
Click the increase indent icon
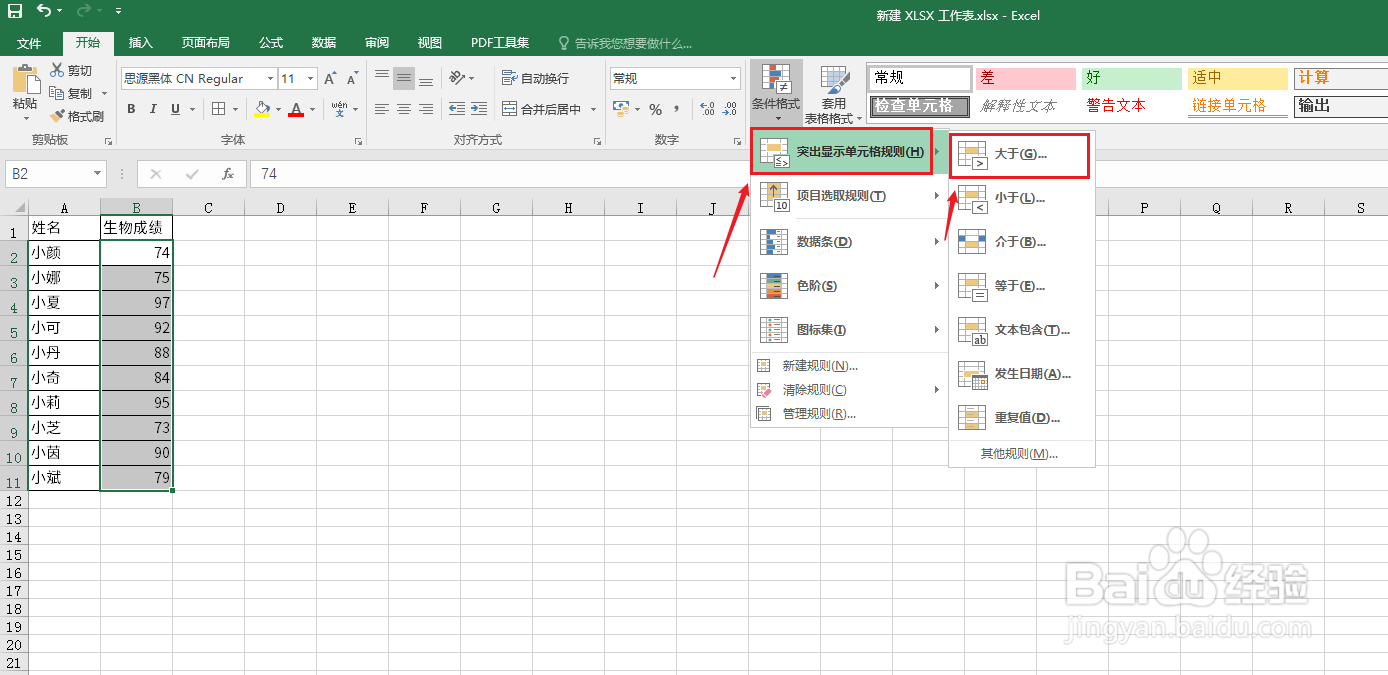click(x=479, y=109)
